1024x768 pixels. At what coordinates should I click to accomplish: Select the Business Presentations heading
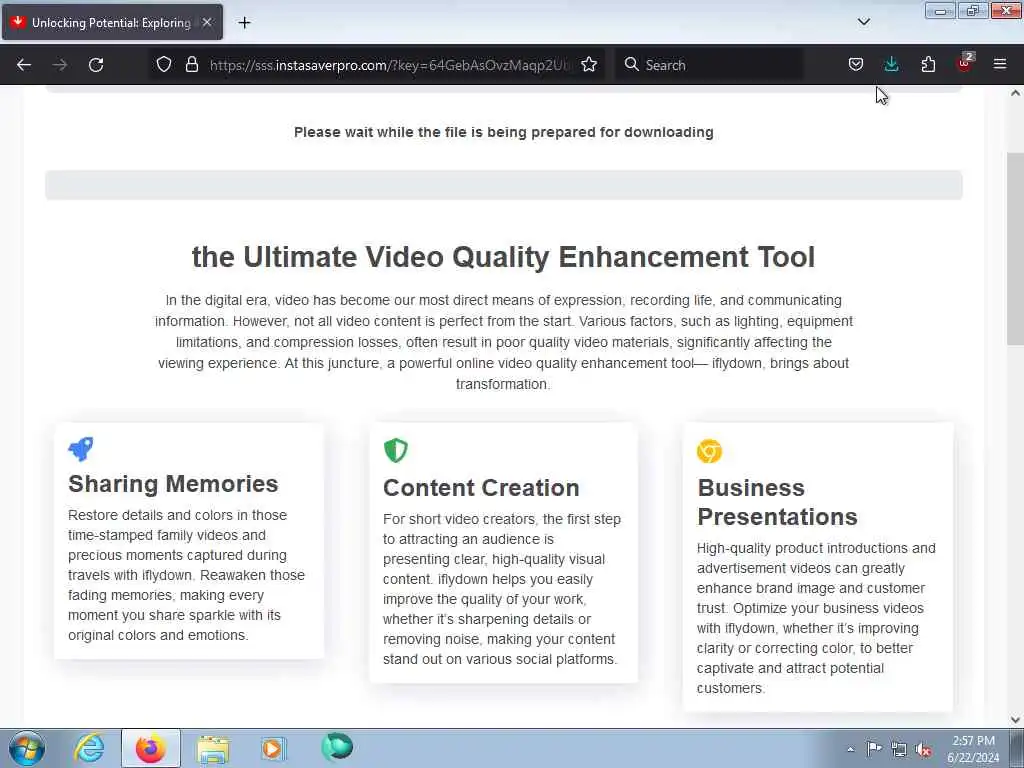coord(777,502)
